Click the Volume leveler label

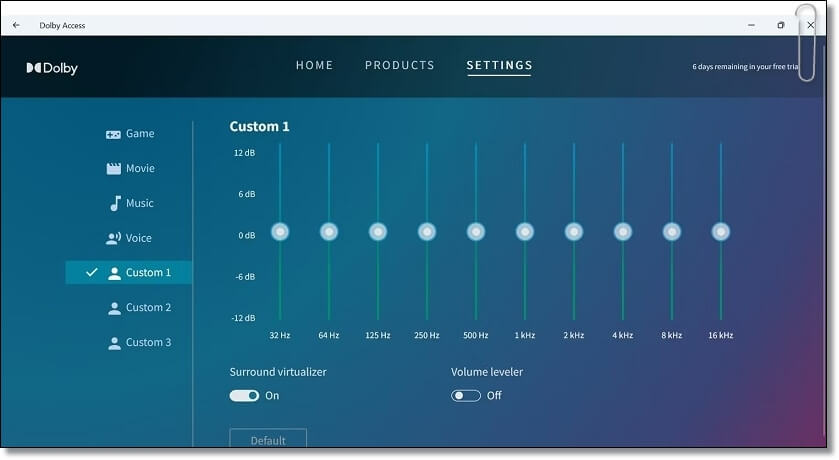487,372
